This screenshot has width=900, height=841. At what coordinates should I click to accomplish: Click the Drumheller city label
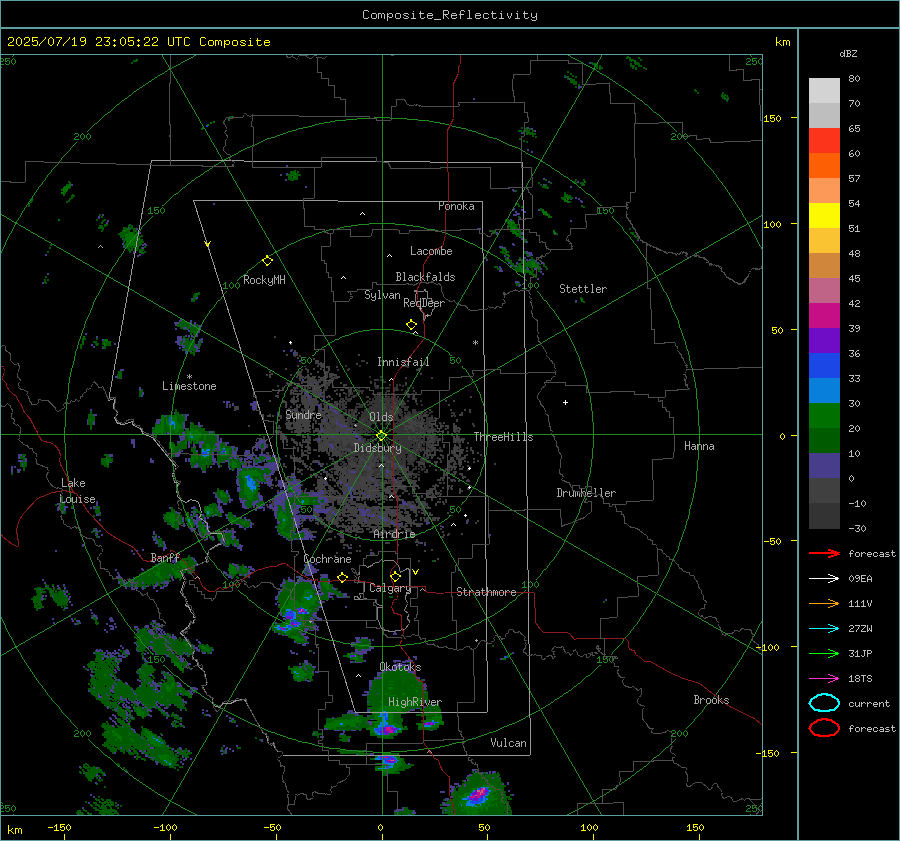[x=586, y=493]
